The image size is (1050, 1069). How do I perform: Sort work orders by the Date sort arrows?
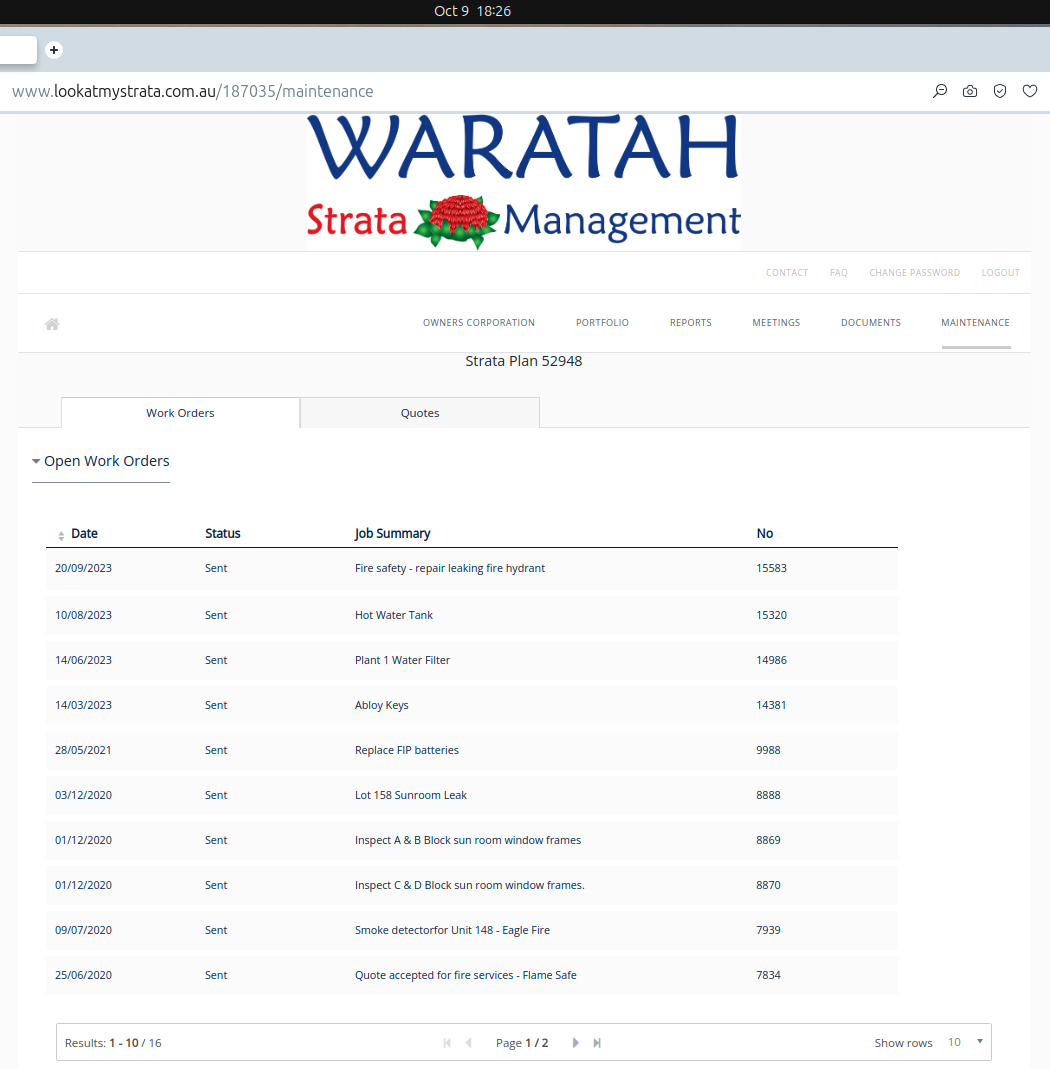61,536
